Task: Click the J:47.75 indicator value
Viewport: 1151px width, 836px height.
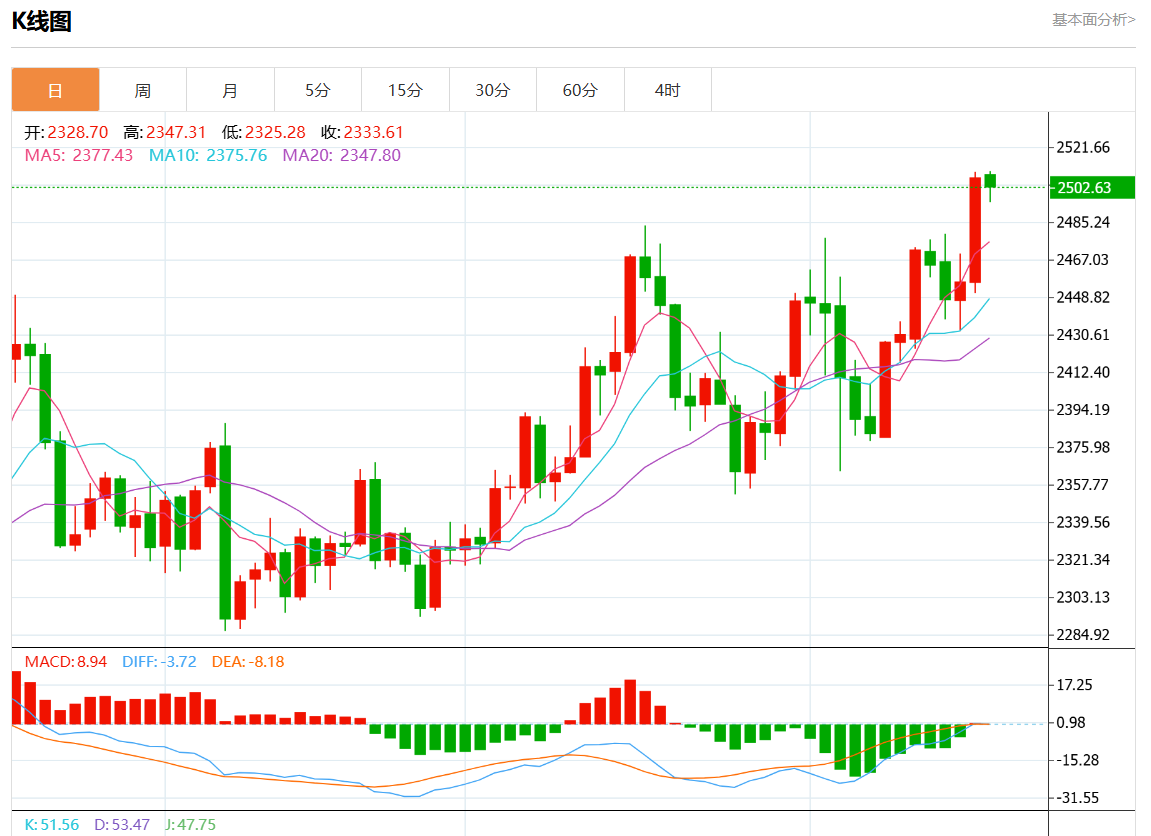Action: (x=190, y=824)
